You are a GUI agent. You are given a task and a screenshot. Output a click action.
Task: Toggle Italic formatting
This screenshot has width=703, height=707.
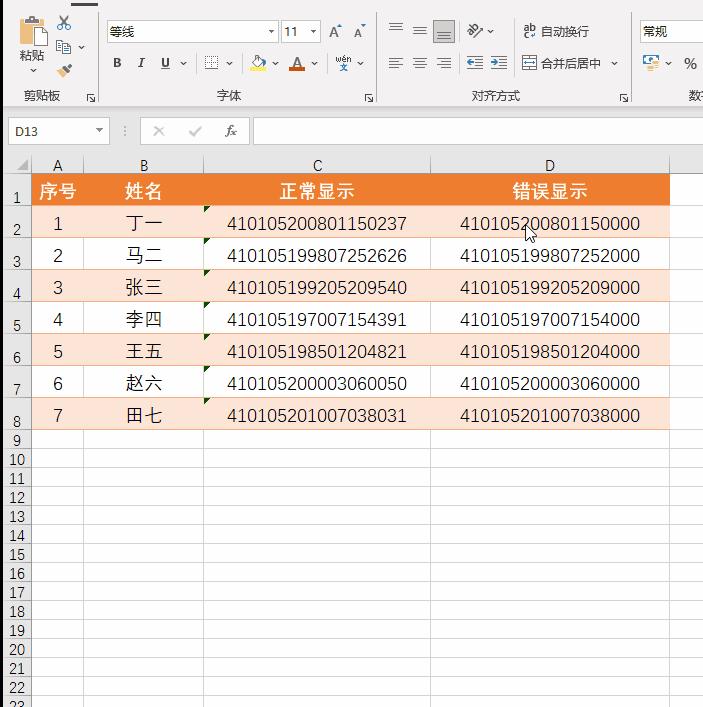tap(141, 63)
